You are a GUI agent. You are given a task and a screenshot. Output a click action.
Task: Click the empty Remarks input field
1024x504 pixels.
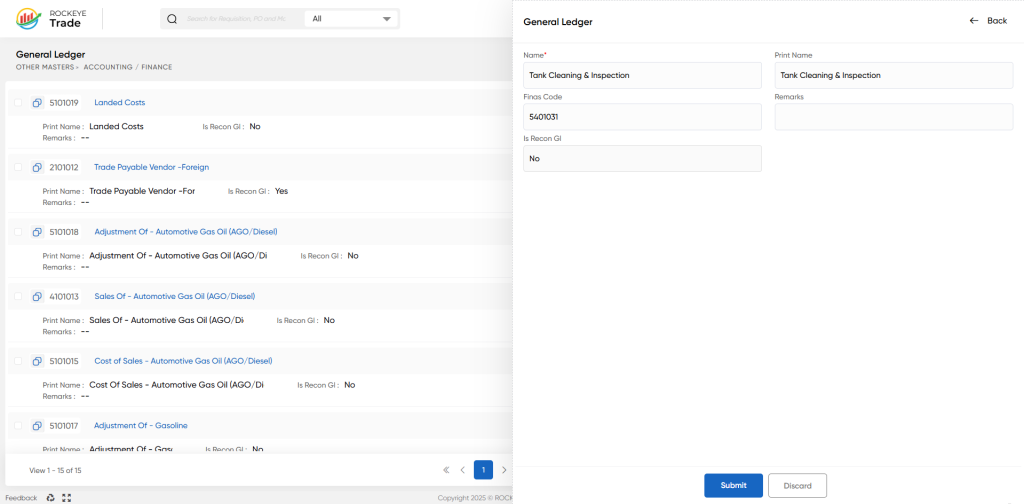893,117
